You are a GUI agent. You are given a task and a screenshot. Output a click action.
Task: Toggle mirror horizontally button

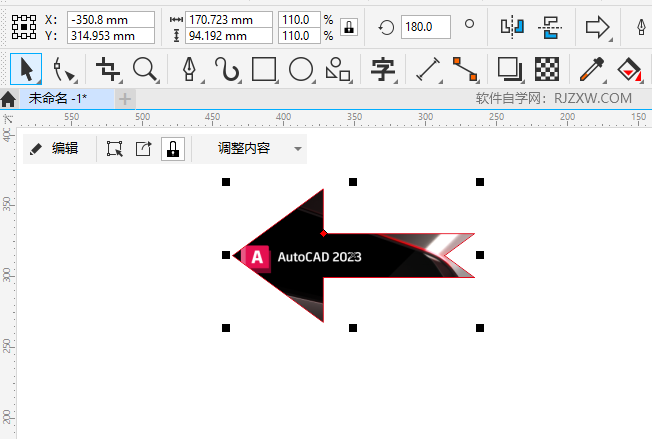tap(512, 27)
